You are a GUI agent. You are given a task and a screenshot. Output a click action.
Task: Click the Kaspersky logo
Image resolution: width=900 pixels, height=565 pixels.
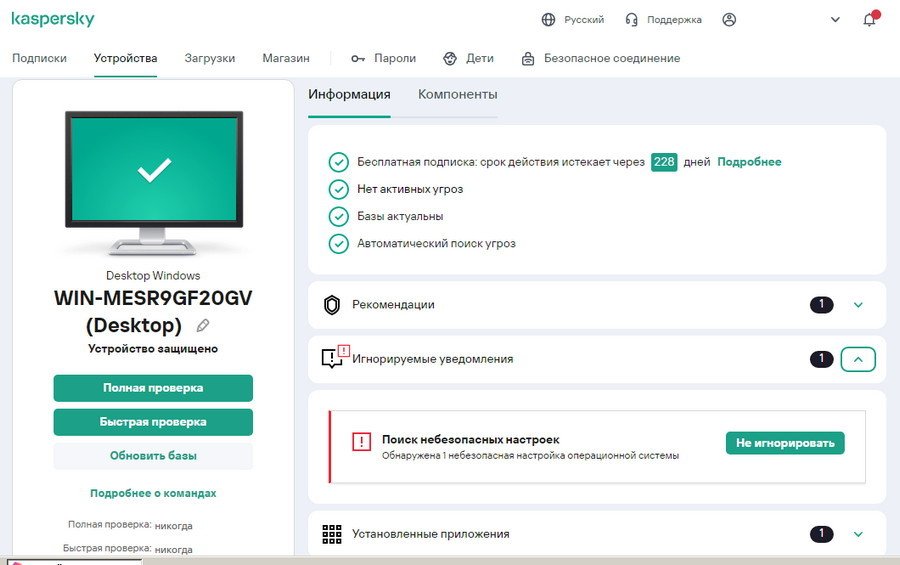point(53,19)
